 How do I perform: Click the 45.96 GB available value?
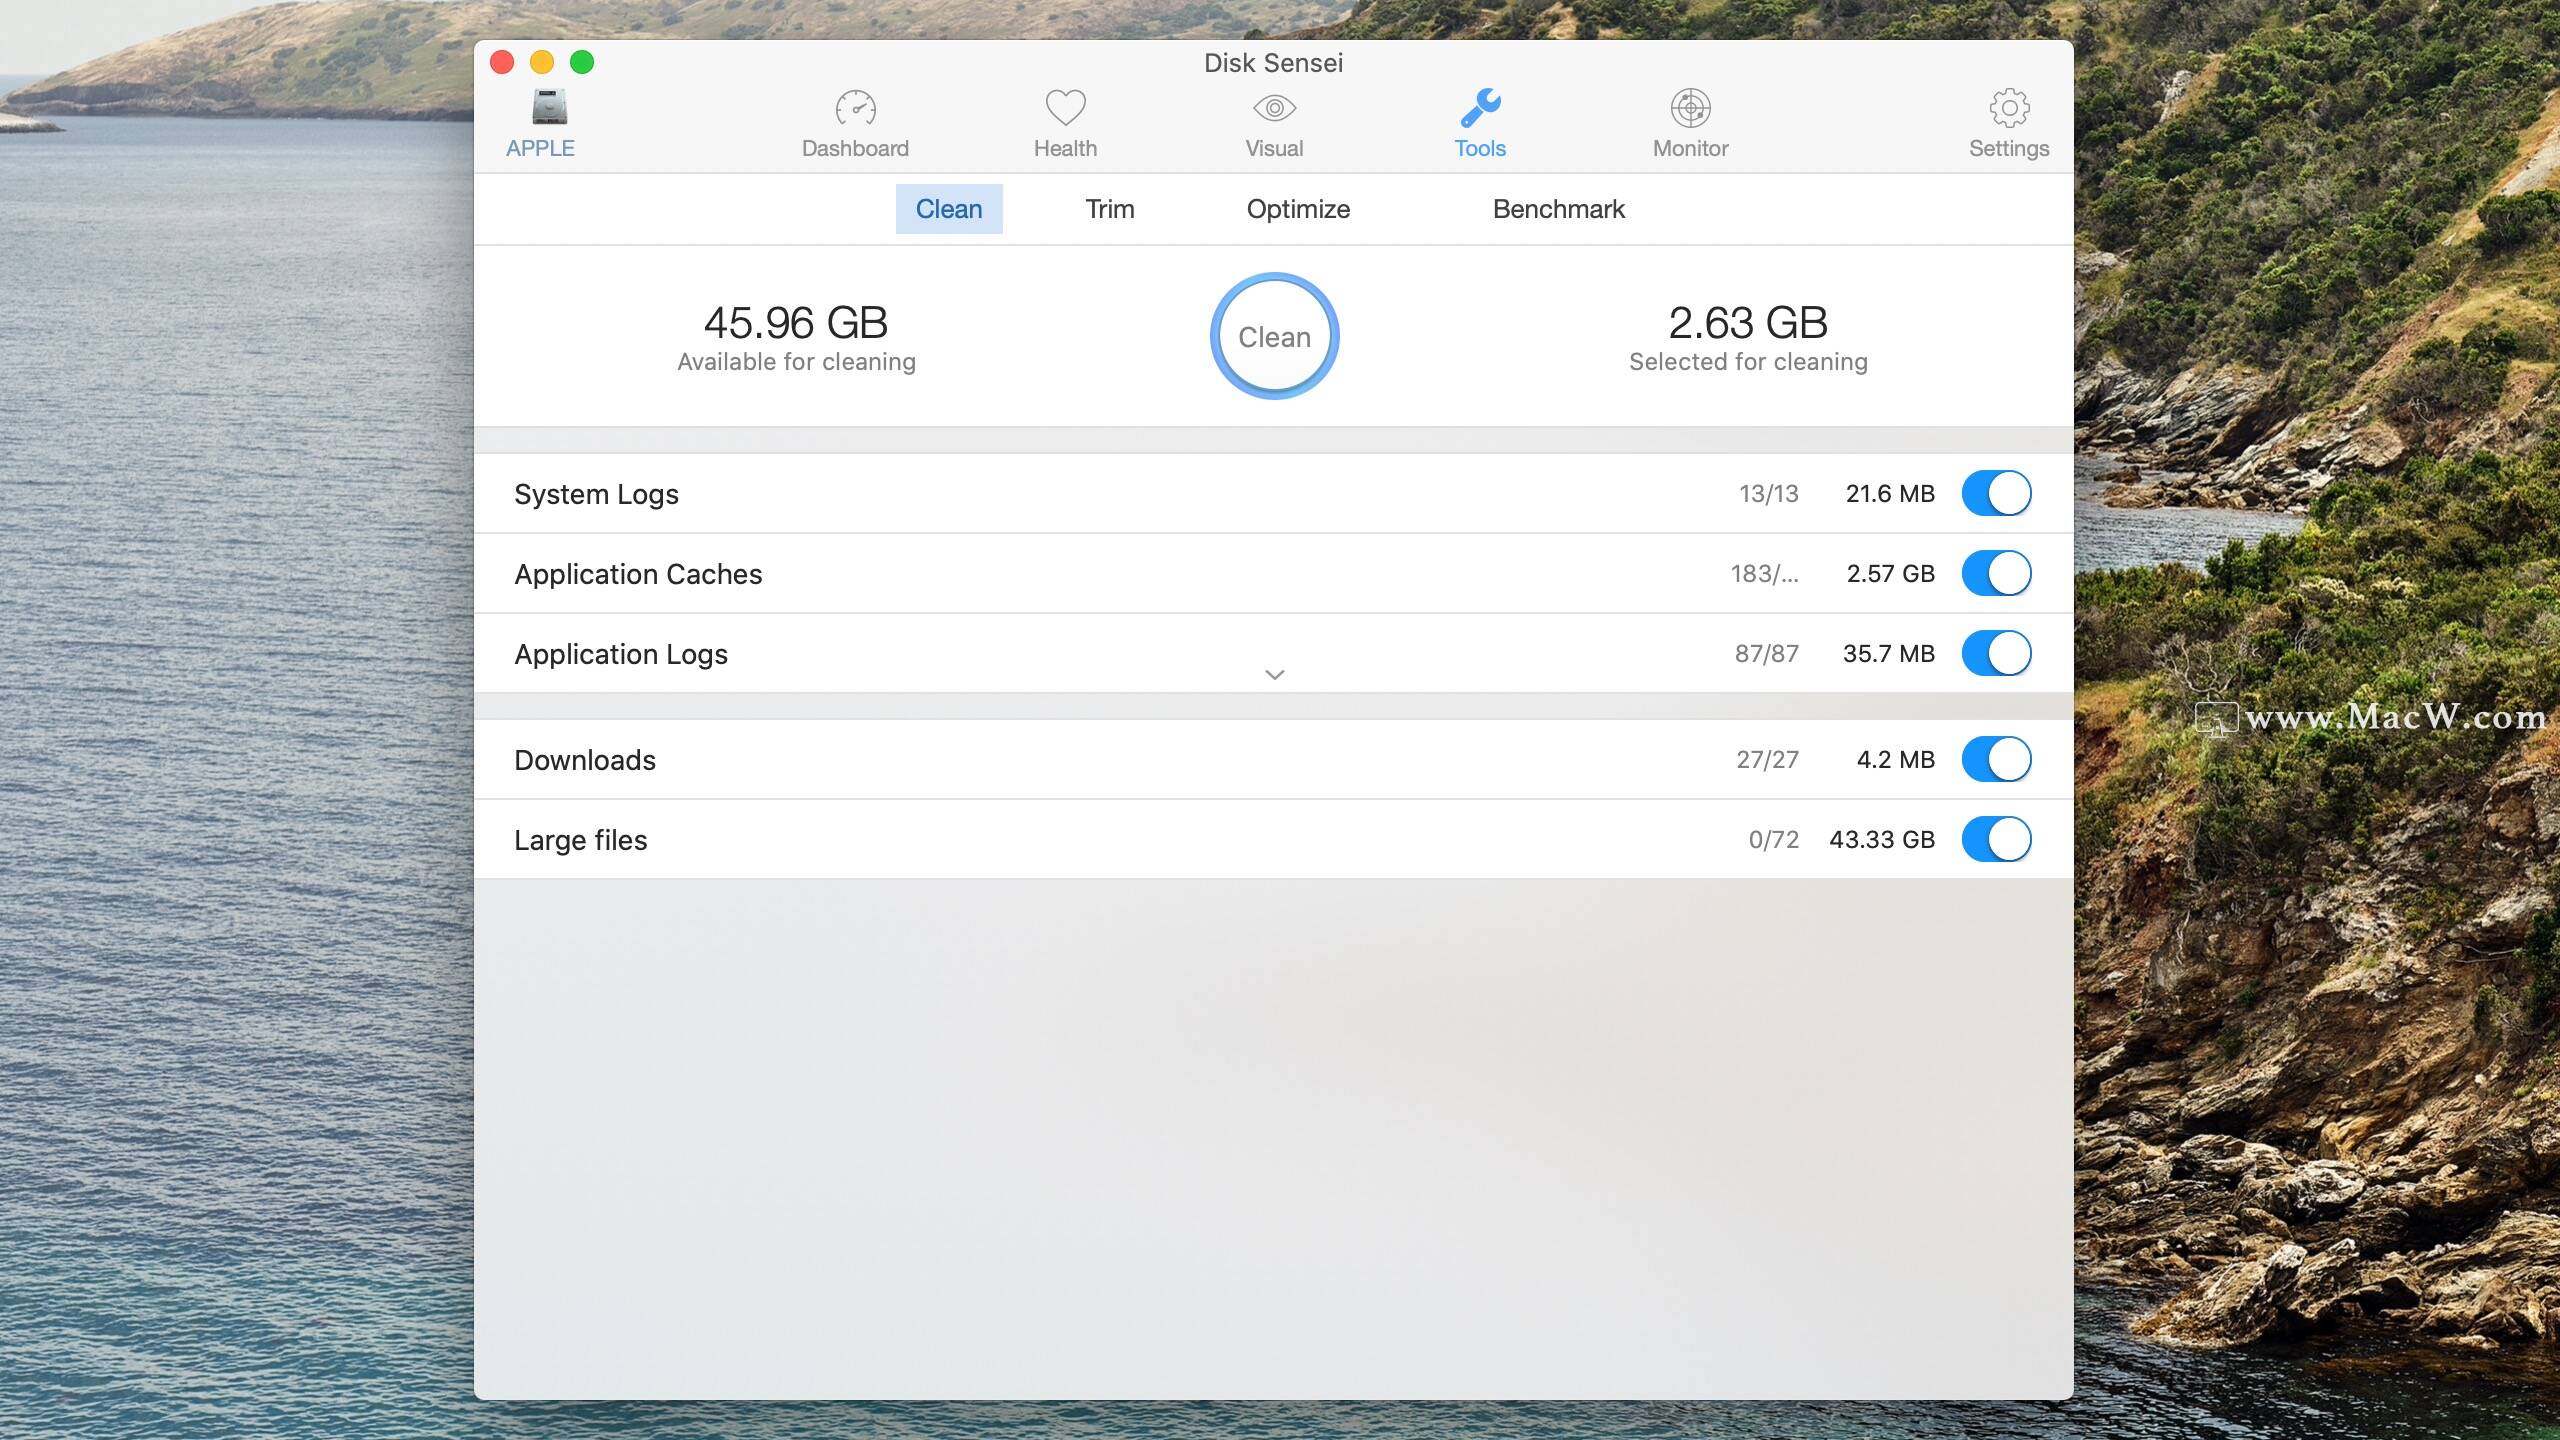796,323
